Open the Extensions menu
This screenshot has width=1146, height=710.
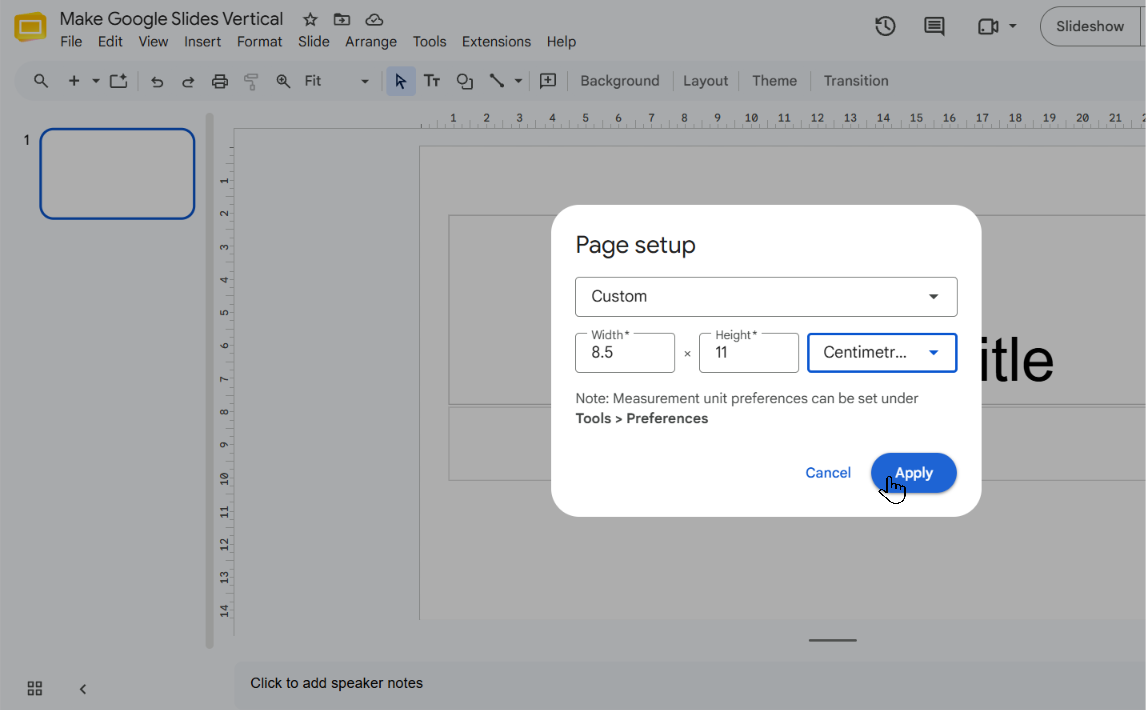[x=496, y=42]
